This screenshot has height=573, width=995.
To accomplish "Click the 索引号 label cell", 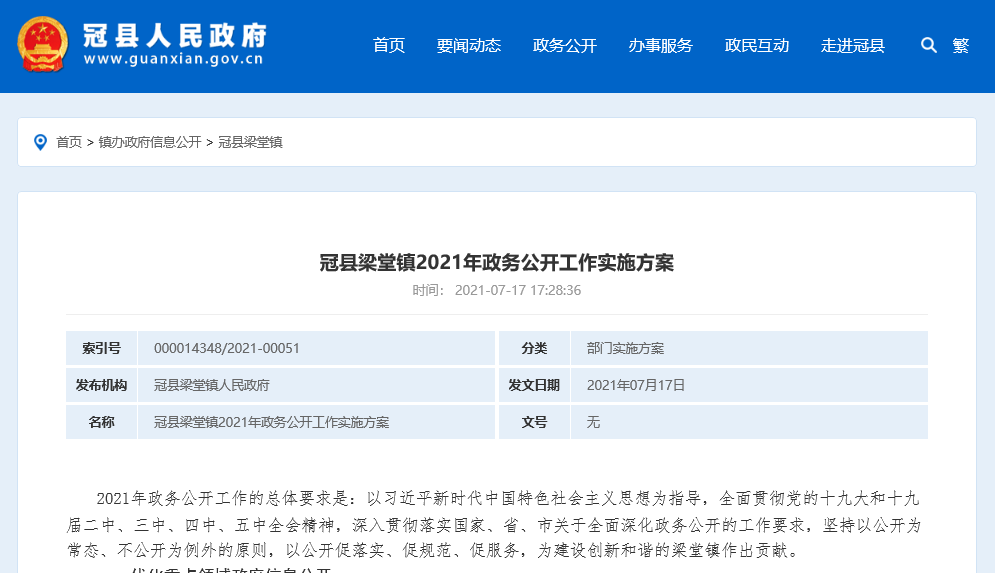I will click(102, 348).
